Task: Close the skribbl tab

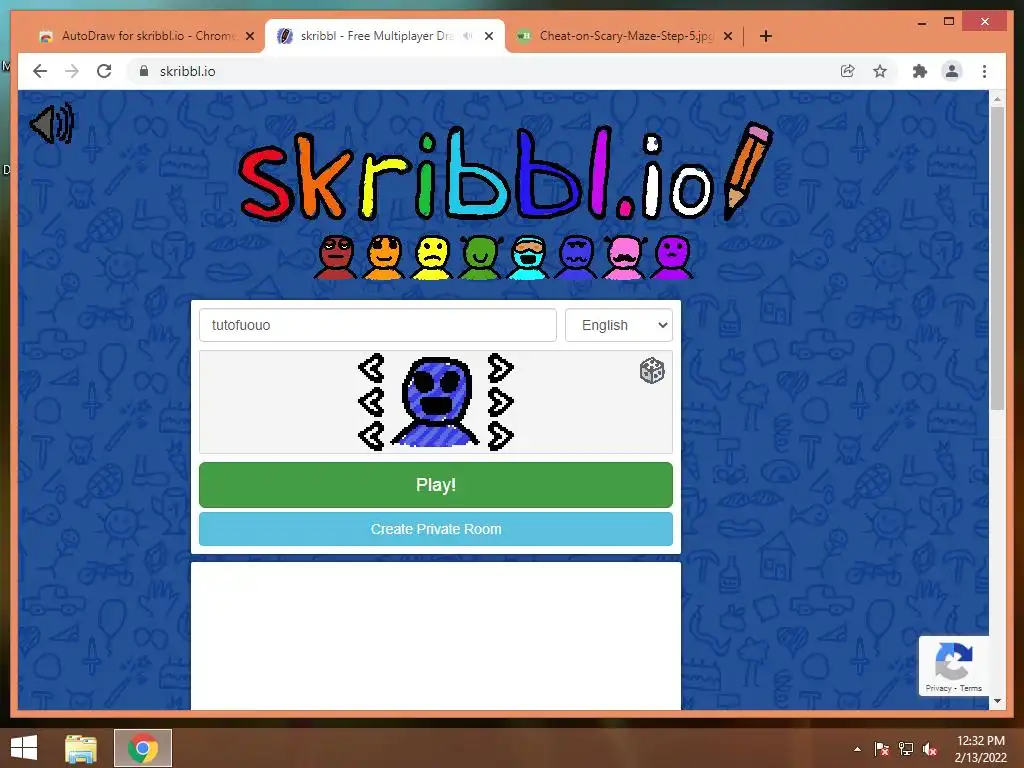Action: coord(488,36)
